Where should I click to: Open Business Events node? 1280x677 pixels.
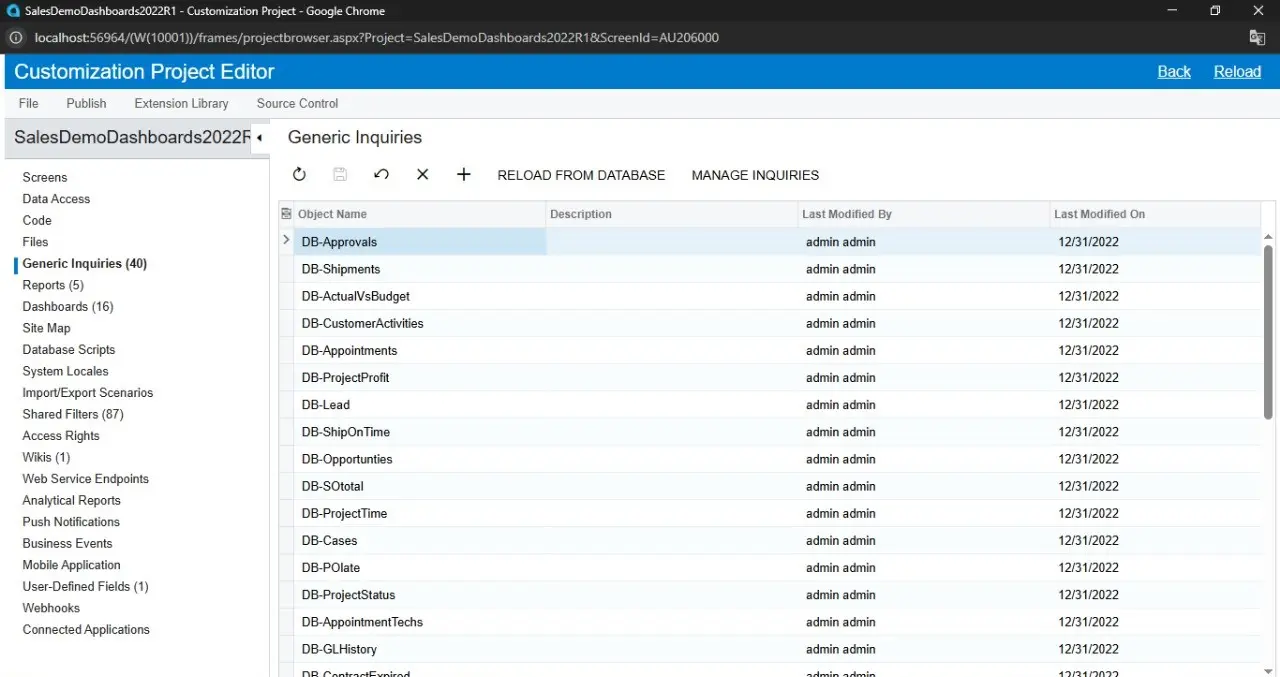click(67, 543)
